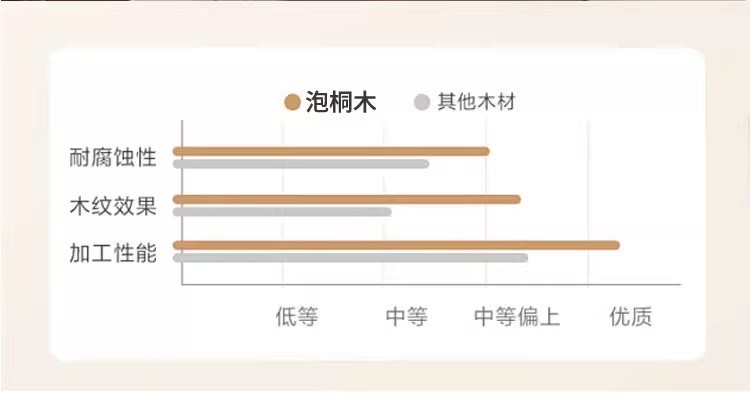Select the gray 加工性能 bar
The image size is (750, 413).
[350, 257]
